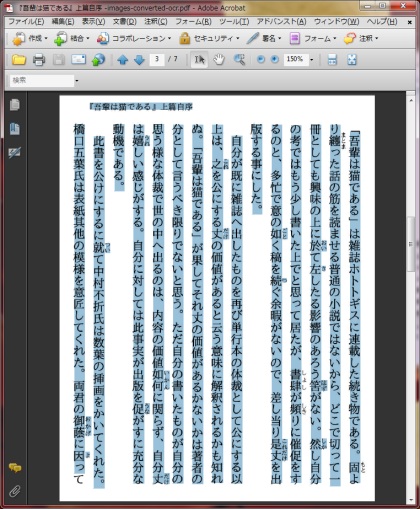Expand the セキュリティ dropdown
The height and width of the screenshot is (509, 420).
pos(238,39)
